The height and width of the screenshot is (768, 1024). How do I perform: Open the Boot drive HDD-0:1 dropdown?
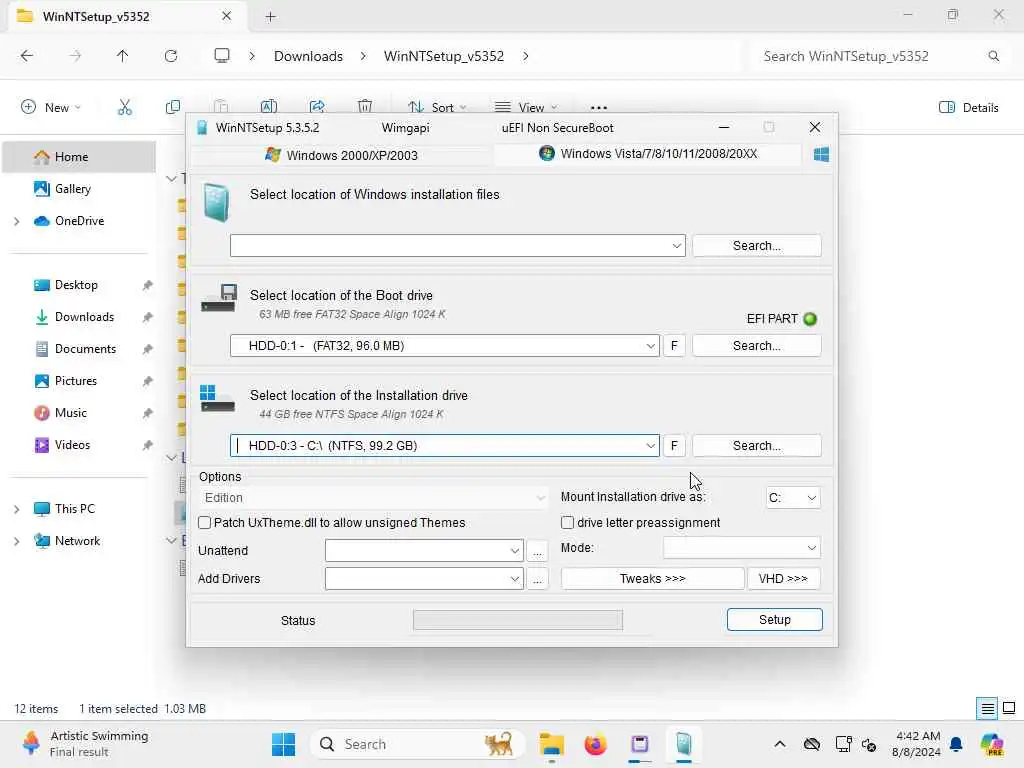(x=650, y=346)
